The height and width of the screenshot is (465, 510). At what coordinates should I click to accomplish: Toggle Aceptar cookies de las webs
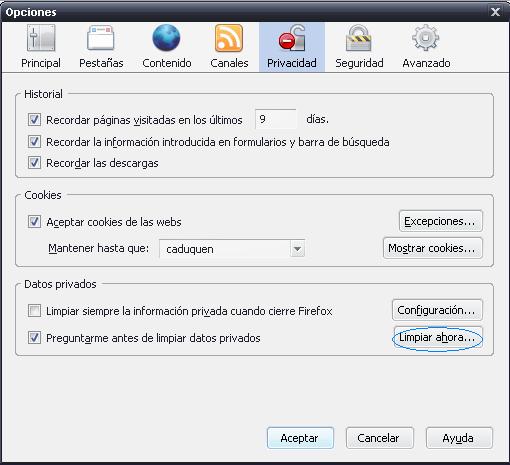coord(34,222)
